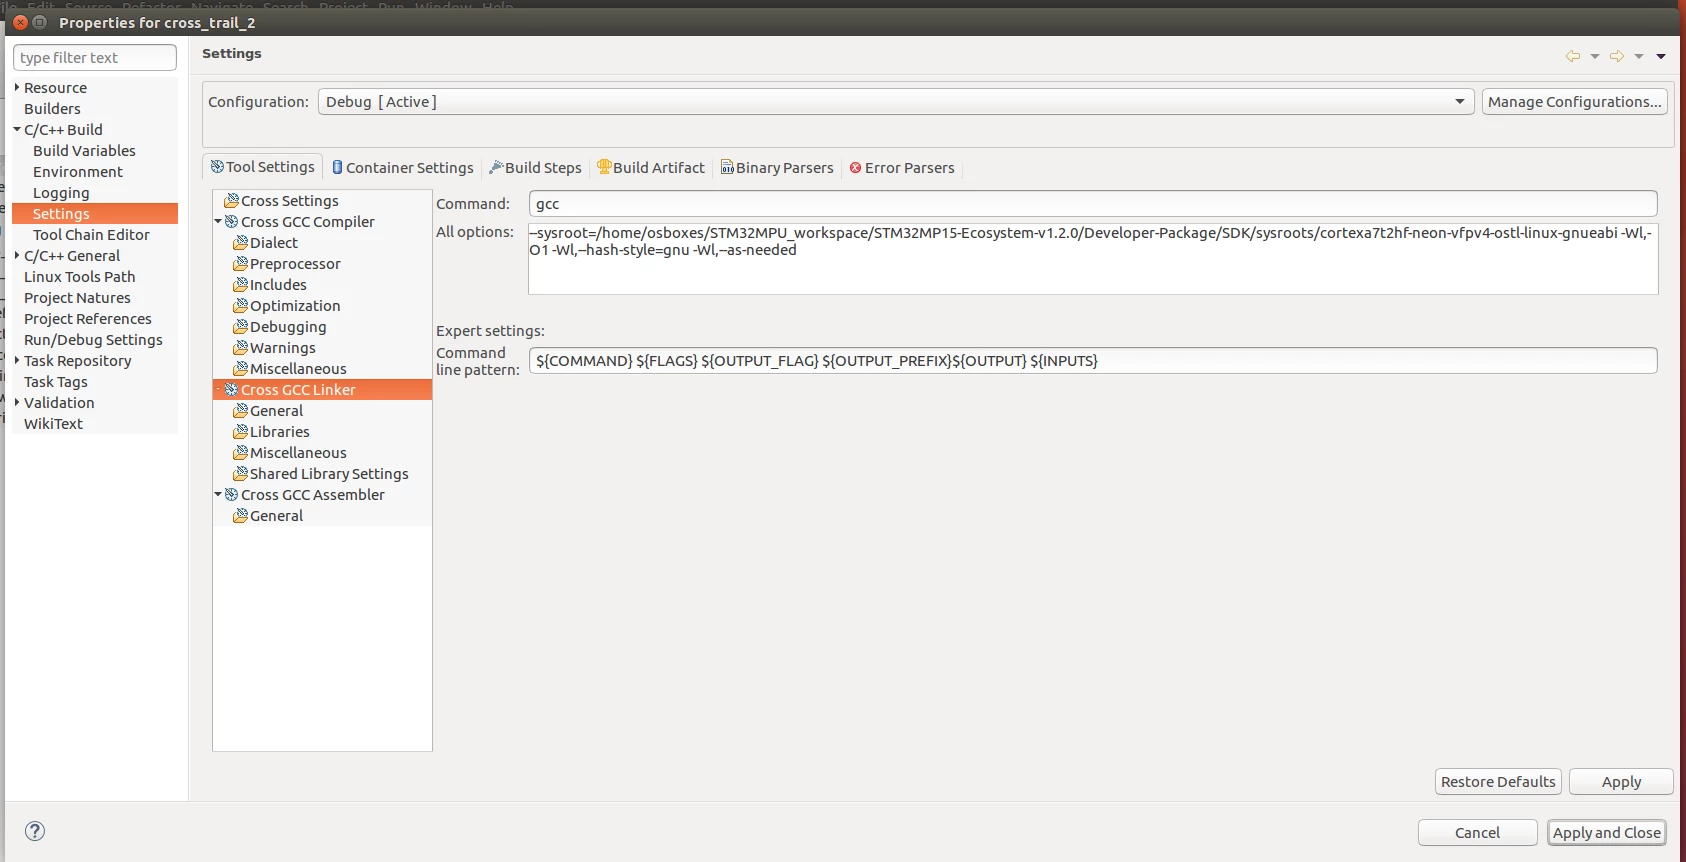Click the Cross Settings tool icon

(231, 201)
